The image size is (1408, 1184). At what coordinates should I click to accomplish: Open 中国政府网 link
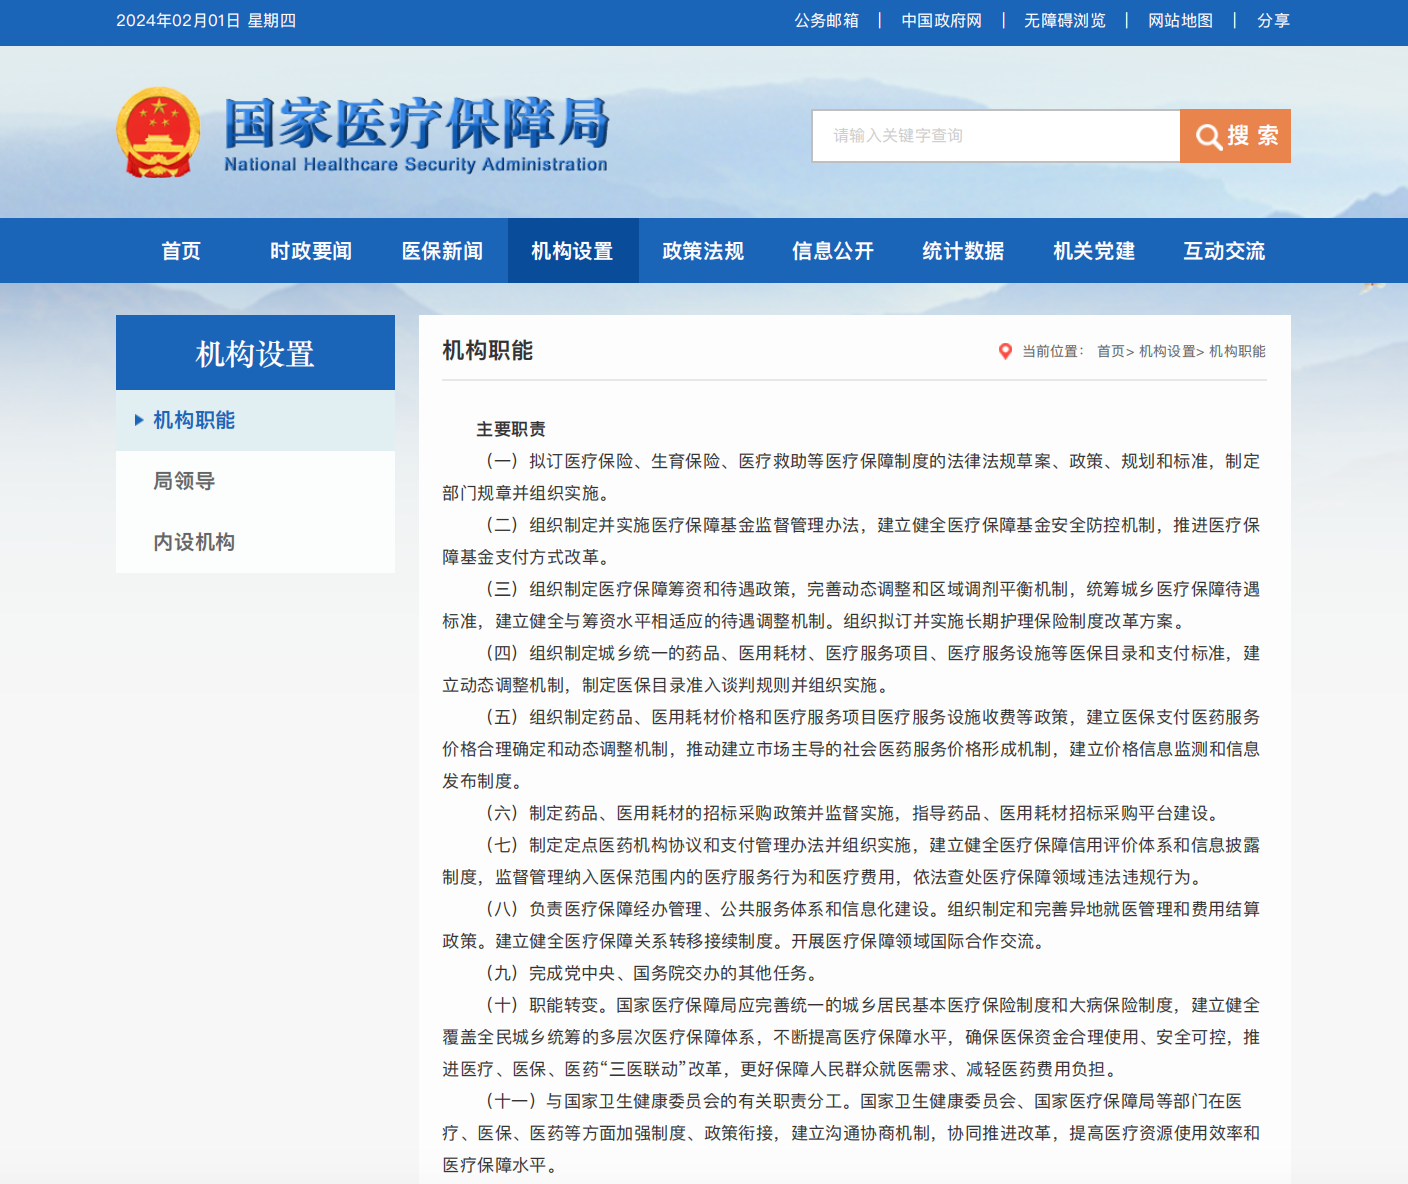click(941, 21)
